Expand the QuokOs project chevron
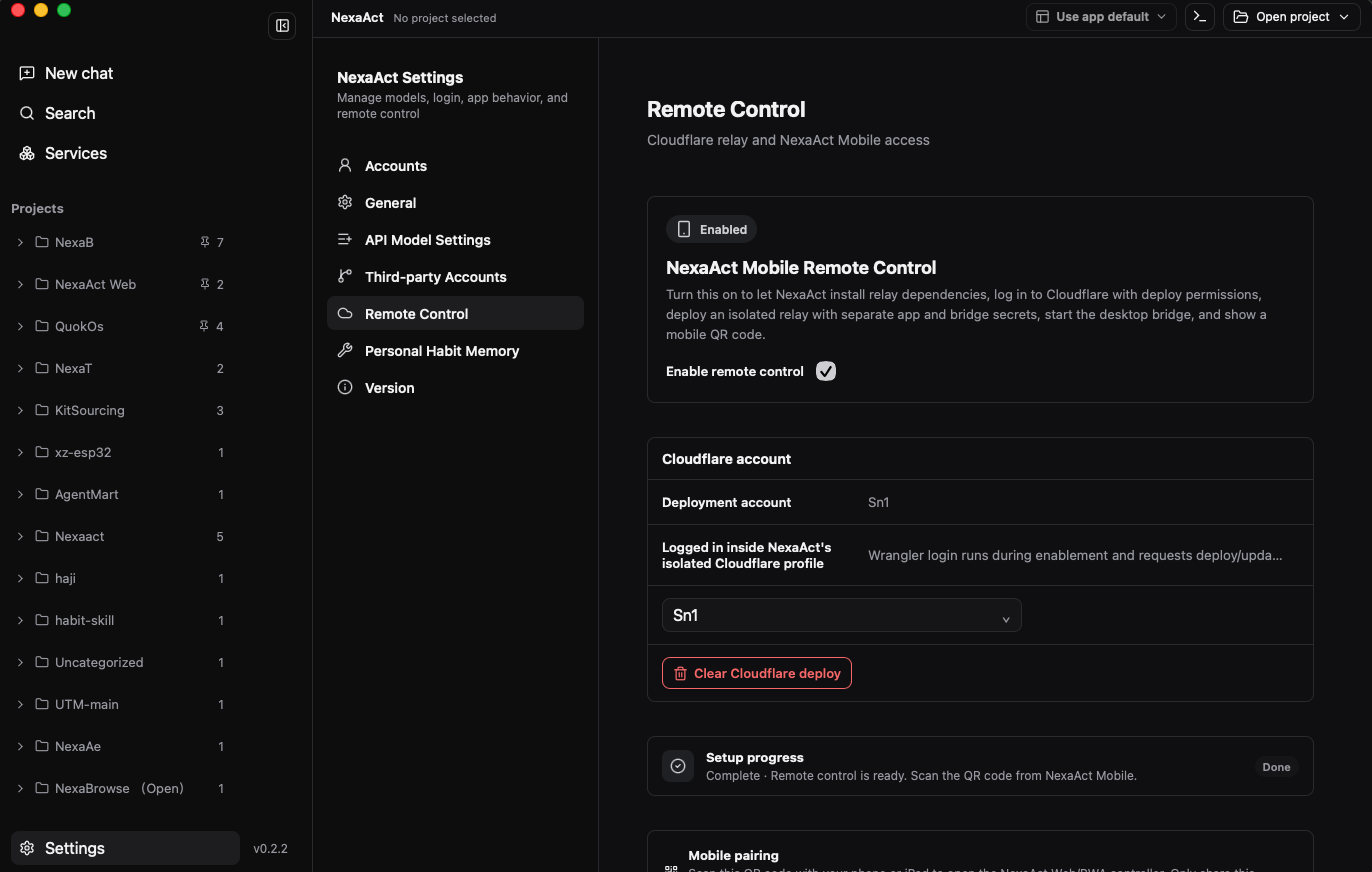The image size is (1372, 872). pyautogui.click(x=20, y=326)
